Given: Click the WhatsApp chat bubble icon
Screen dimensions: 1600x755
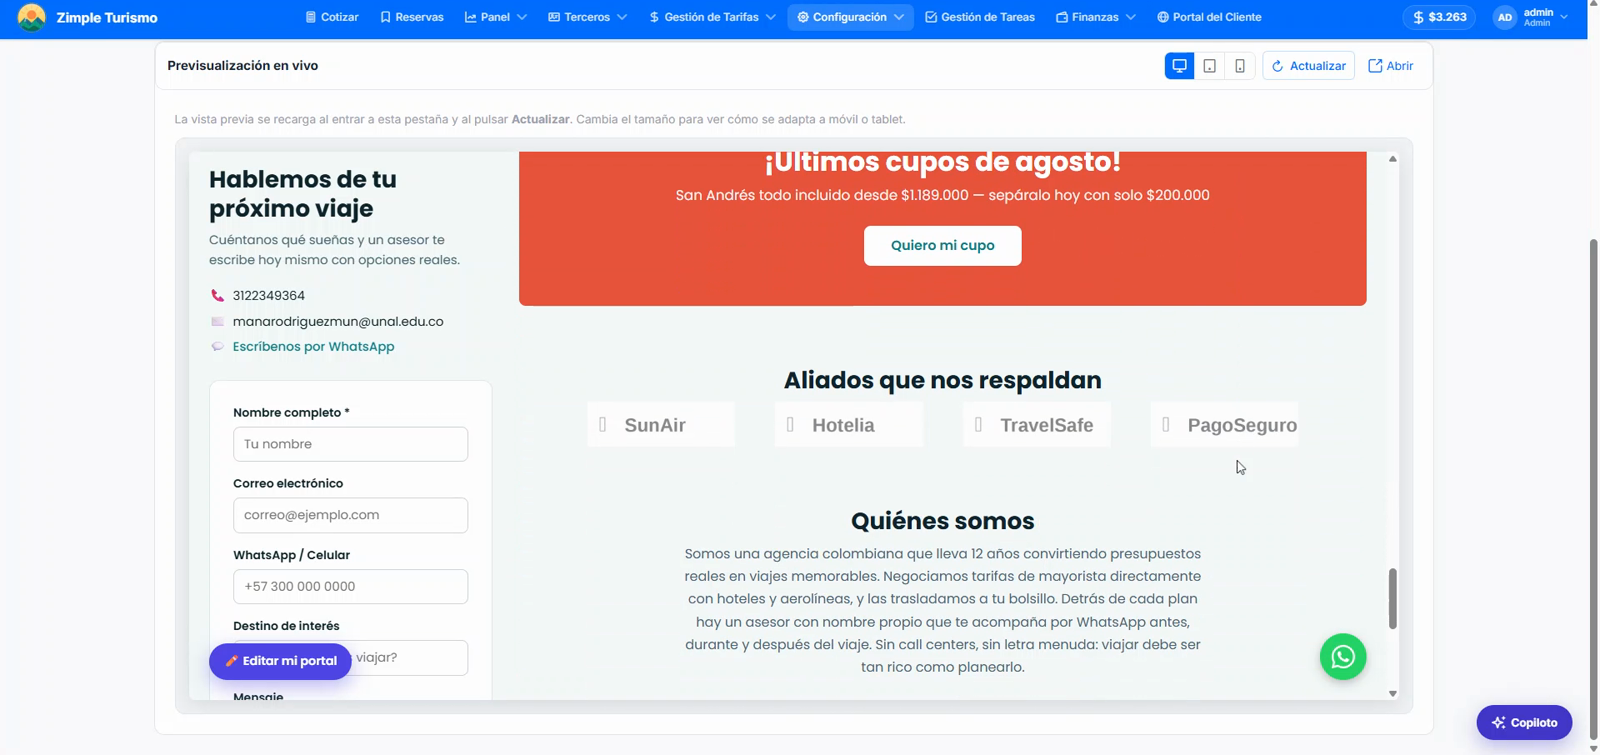Looking at the screenshot, I should pyautogui.click(x=217, y=347).
